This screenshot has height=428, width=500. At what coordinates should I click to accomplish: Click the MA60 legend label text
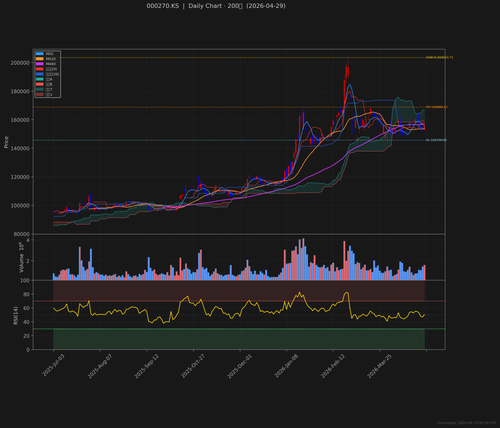51,64
